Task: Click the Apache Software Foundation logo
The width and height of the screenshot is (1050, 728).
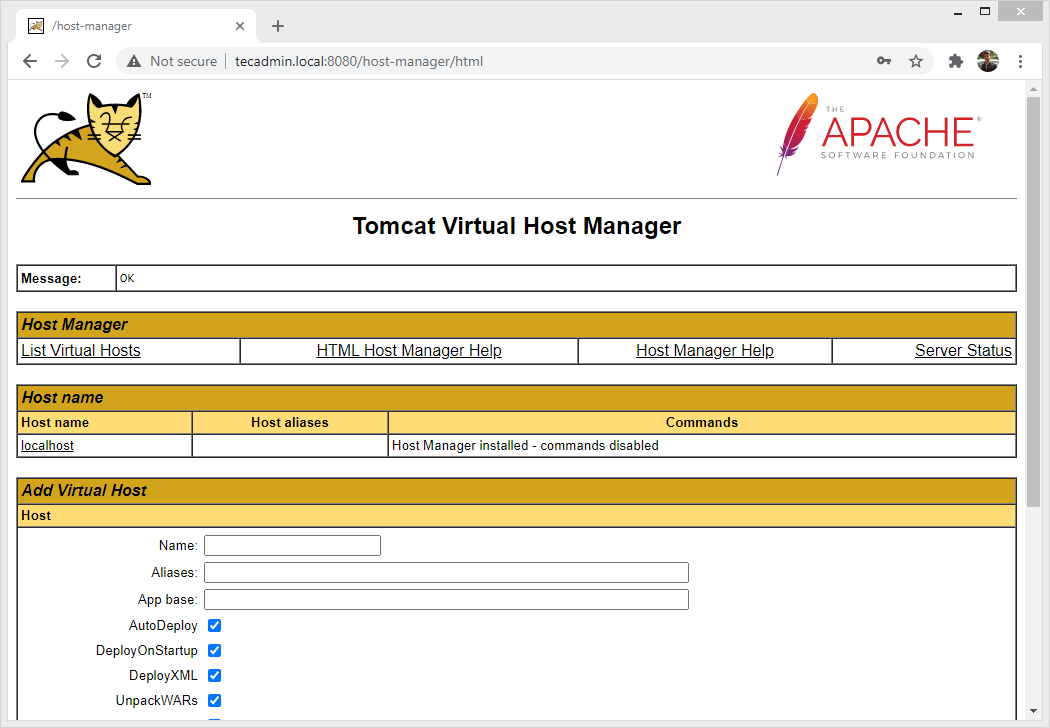Action: 879,134
